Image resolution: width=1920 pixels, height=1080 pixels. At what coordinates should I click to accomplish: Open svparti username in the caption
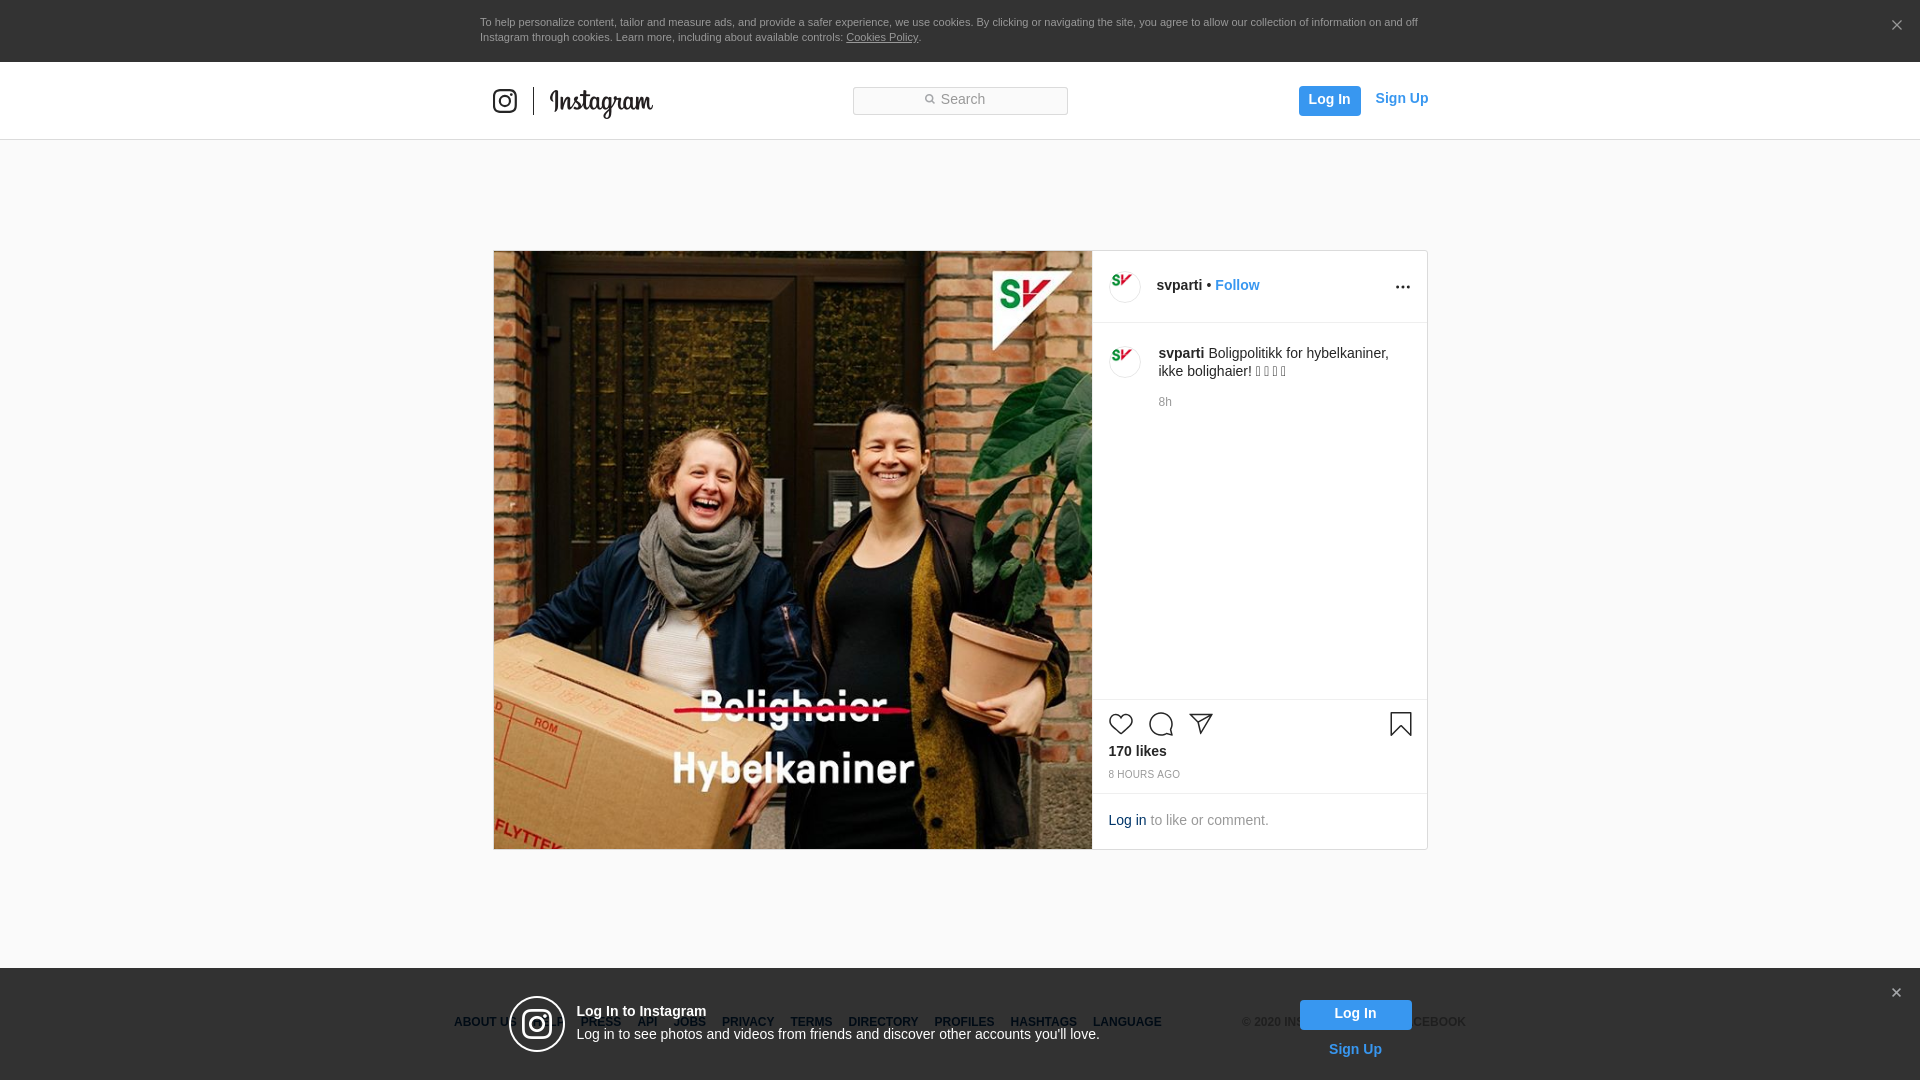(x=1181, y=353)
